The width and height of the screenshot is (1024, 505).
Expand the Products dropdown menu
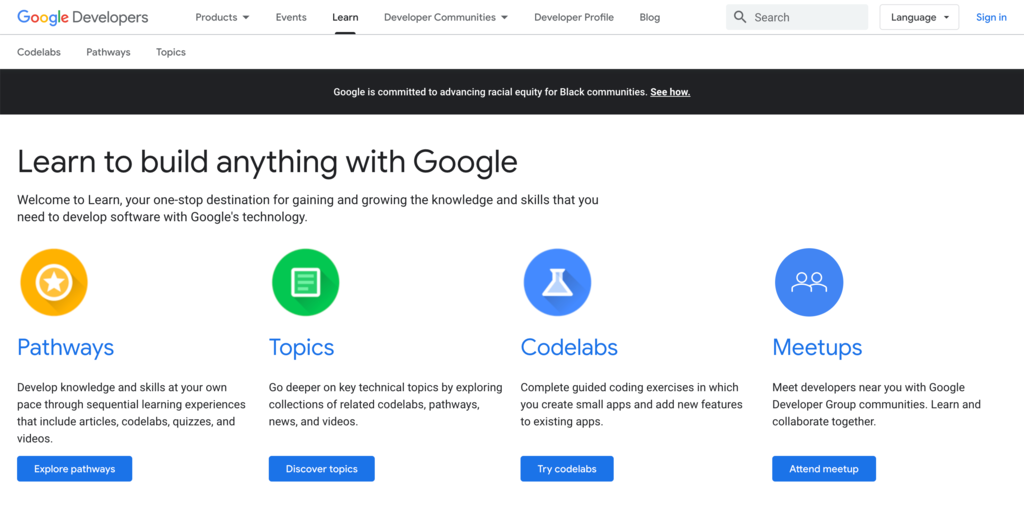click(222, 17)
